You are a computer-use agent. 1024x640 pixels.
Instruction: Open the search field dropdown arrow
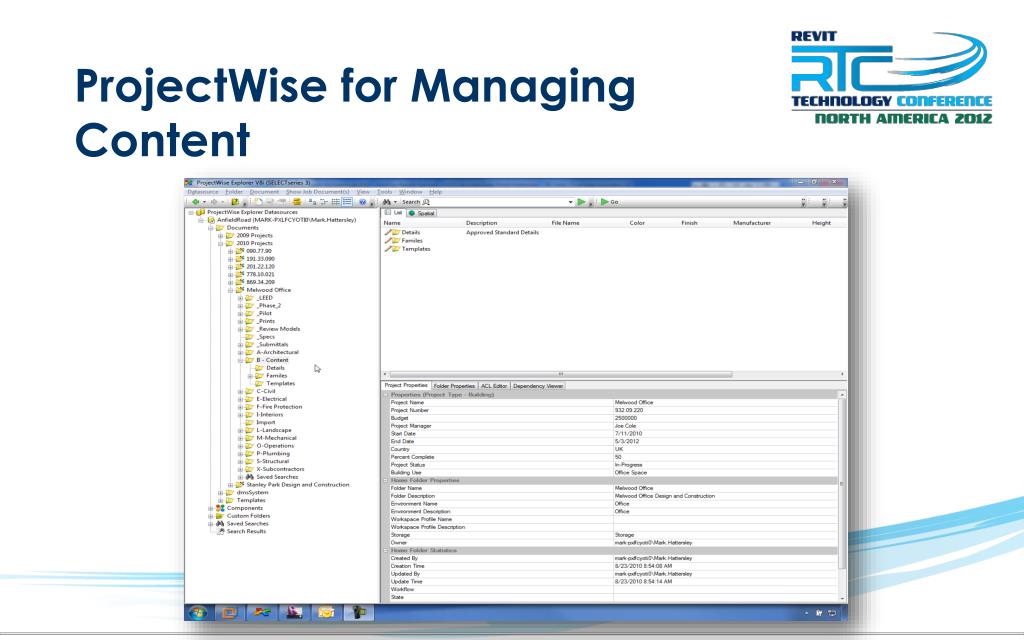click(570, 202)
